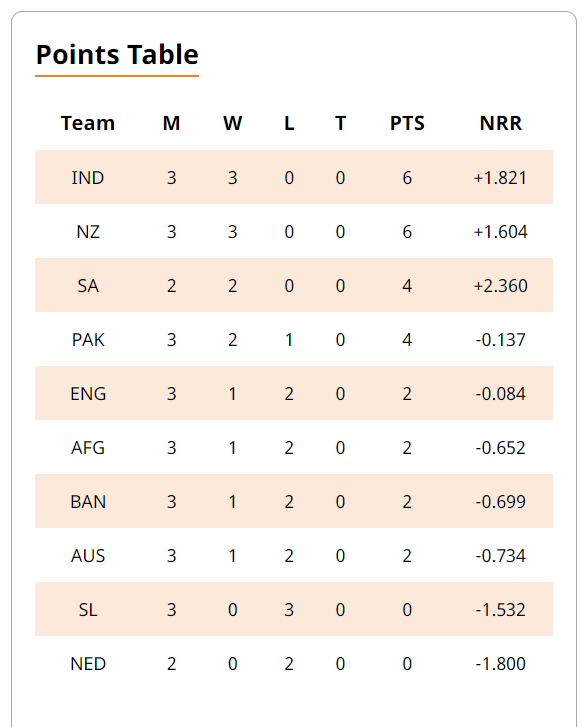The width and height of the screenshot is (582, 727).
Task: Select the W wins column header
Action: point(232,123)
